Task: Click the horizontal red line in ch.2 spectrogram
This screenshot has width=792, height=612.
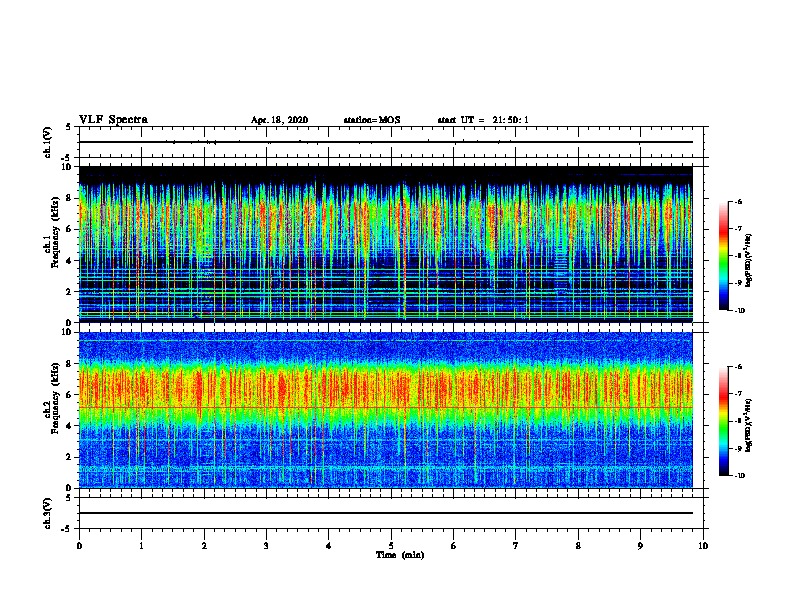Action: pyautogui.click(x=385, y=407)
